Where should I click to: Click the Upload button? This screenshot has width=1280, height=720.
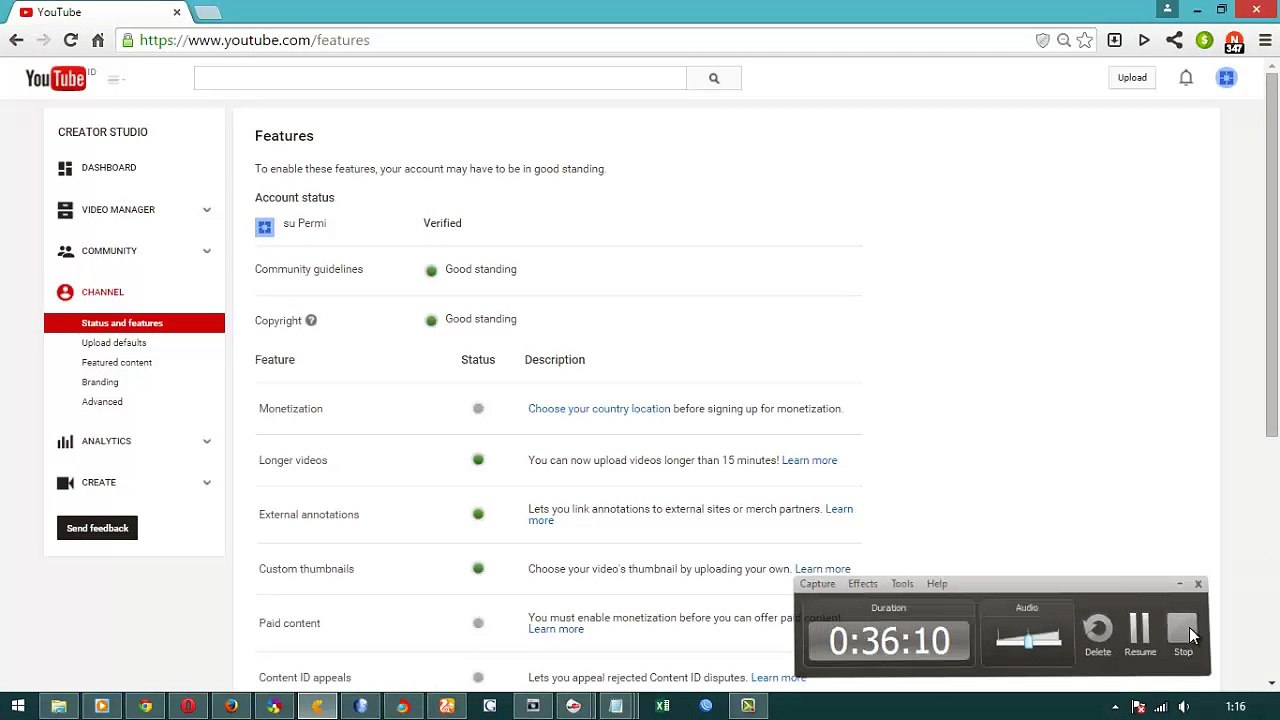[1132, 78]
